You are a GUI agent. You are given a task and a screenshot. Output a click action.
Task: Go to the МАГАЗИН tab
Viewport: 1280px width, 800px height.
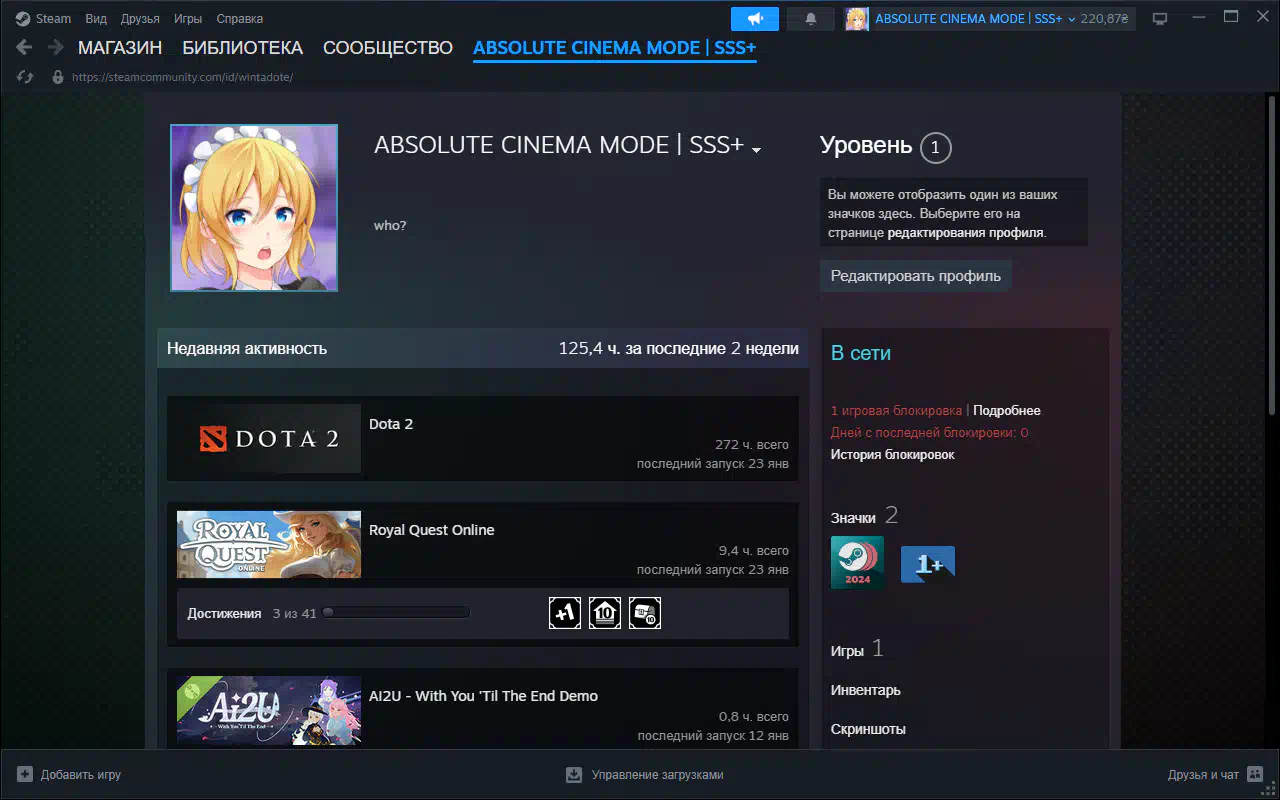click(120, 48)
